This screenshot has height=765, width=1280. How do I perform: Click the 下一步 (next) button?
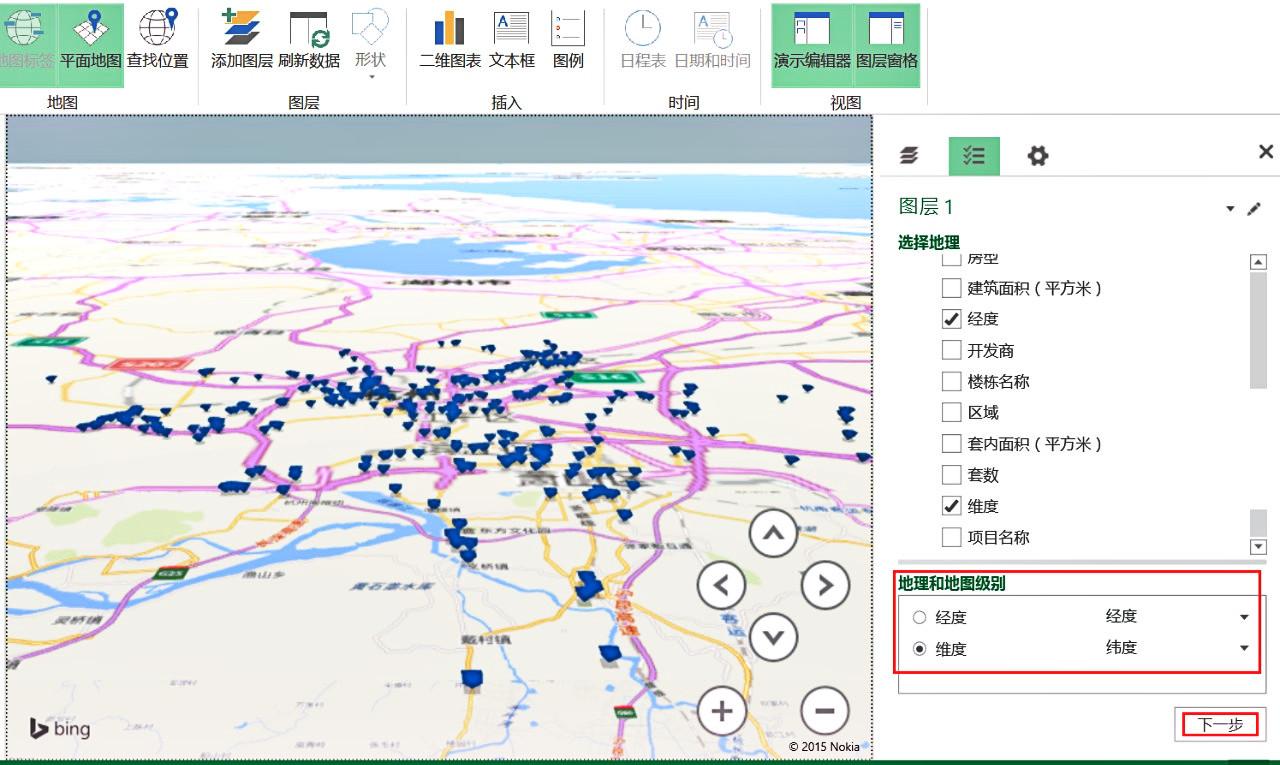1219,722
